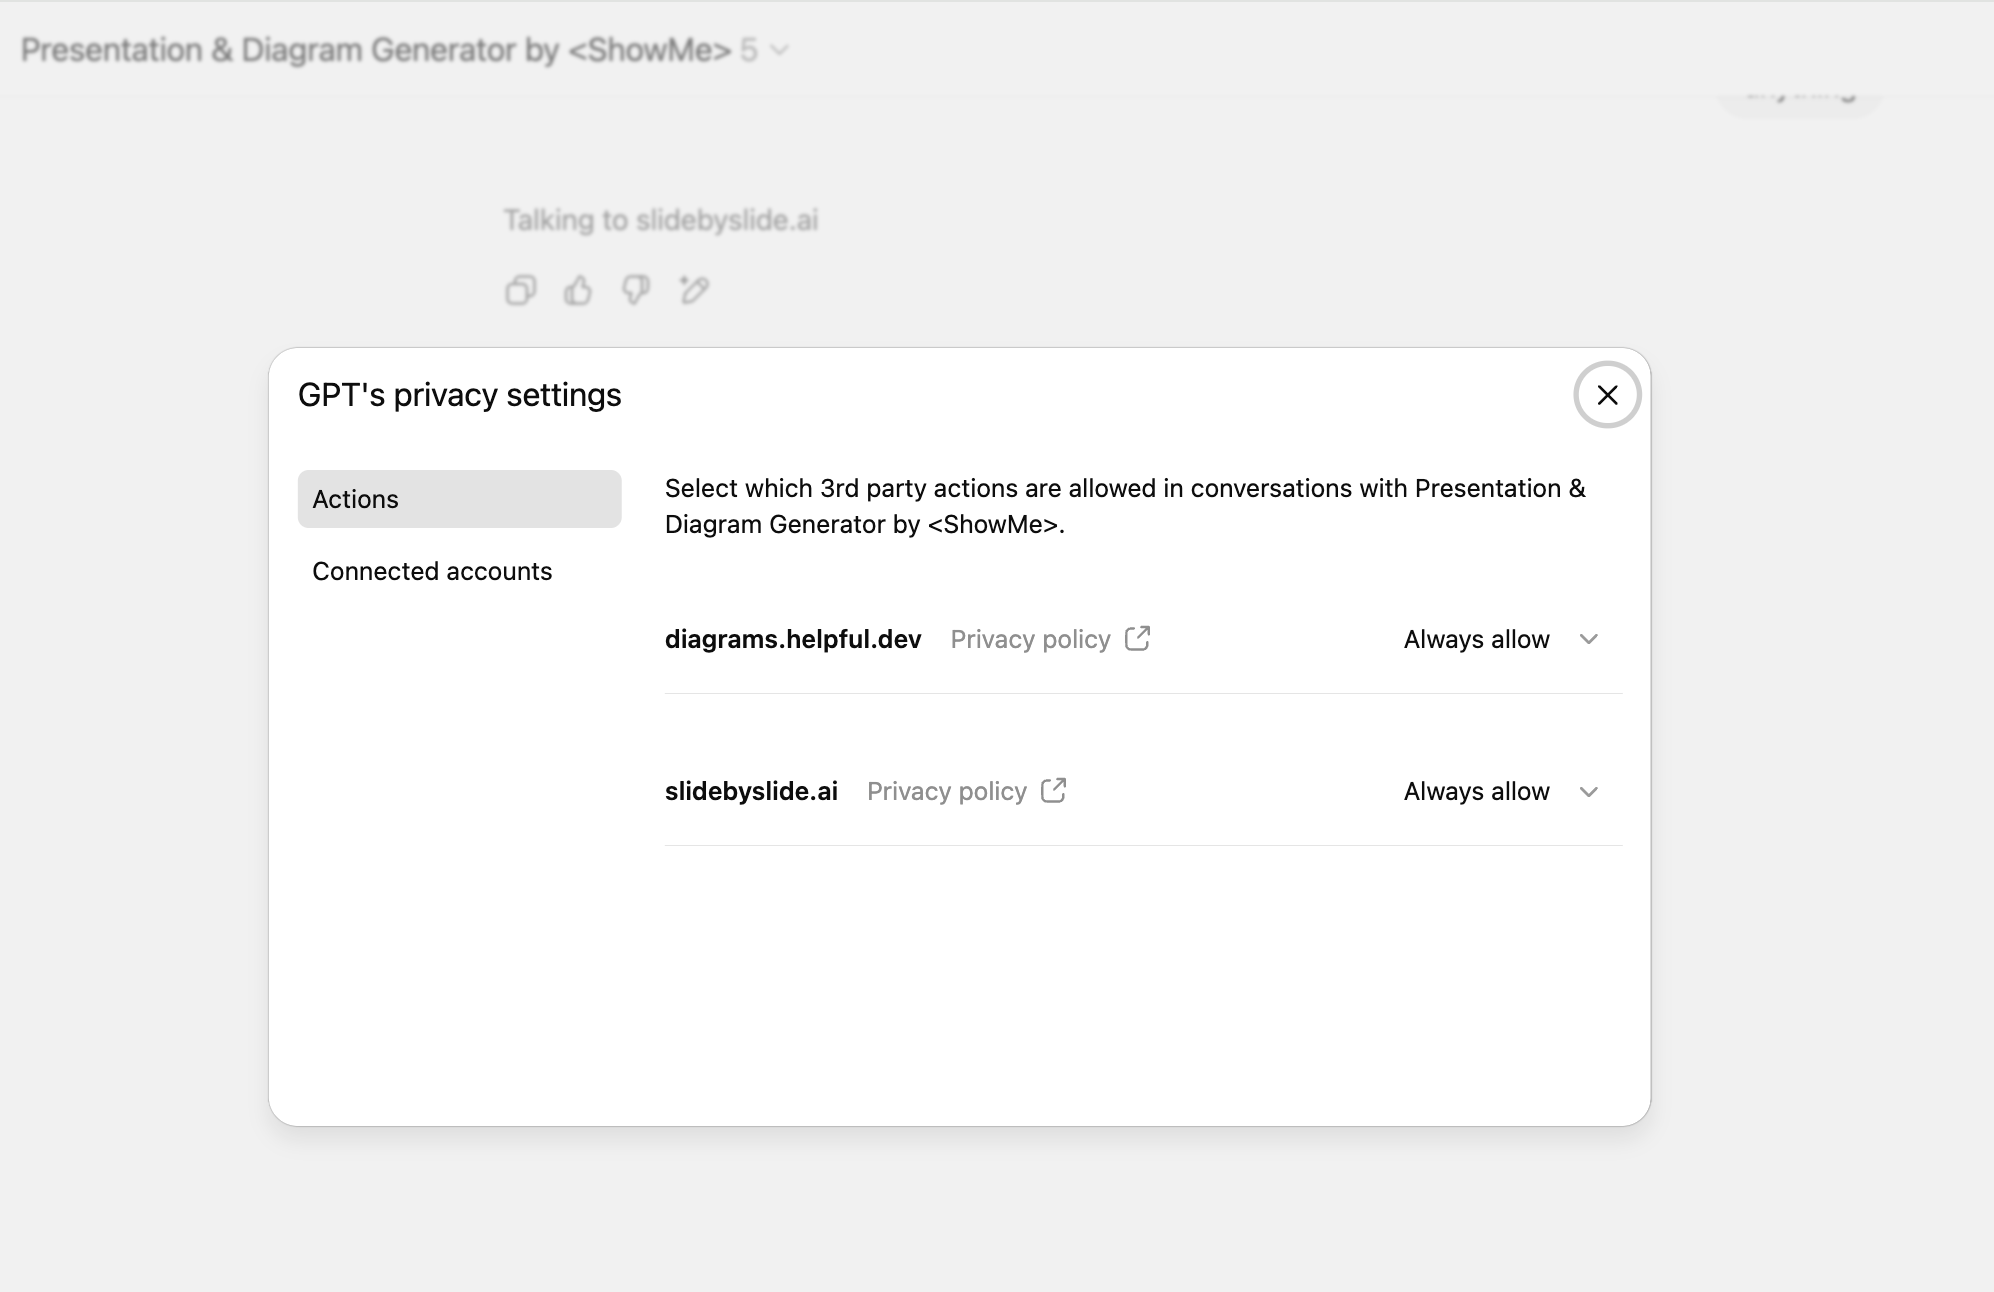Open Privacy policy link for diagrams.helpful.dev
The width and height of the screenshot is (1994, 1292).
point(1030,640)
